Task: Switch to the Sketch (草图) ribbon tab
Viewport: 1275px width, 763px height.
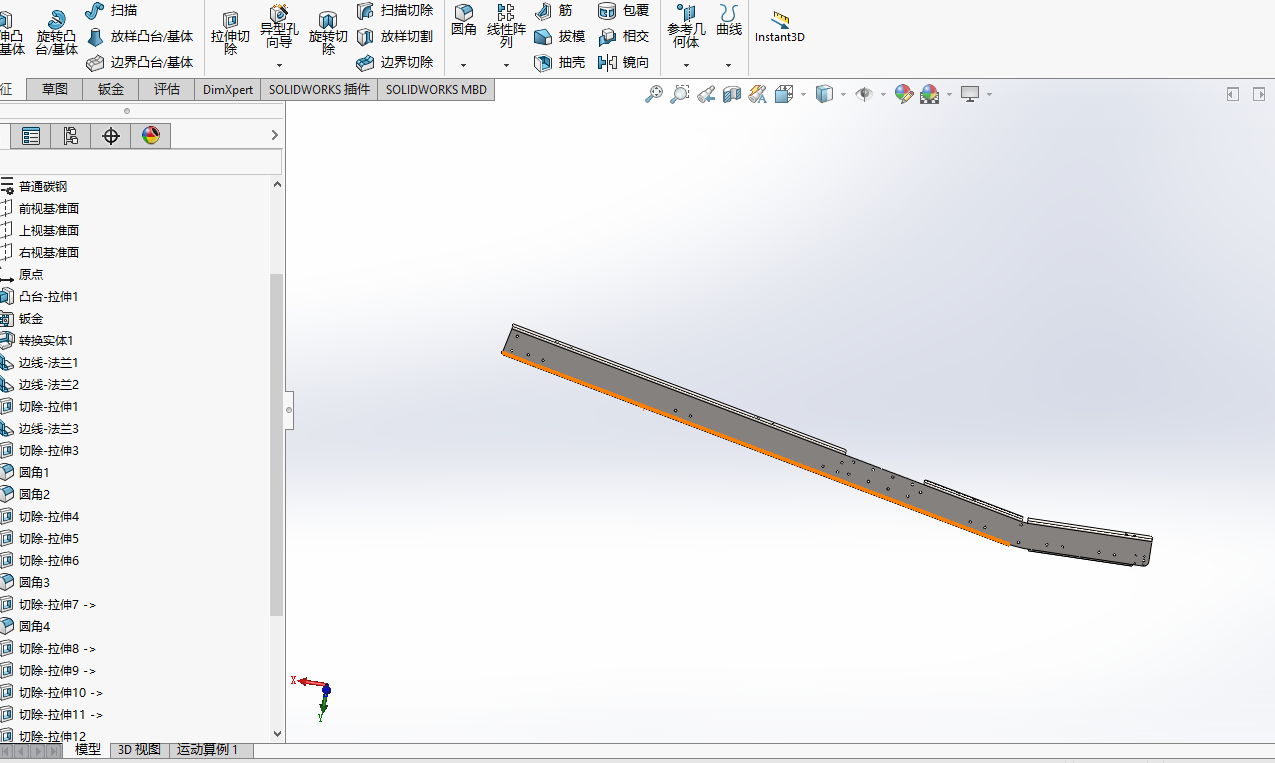Action: point(55,89)
